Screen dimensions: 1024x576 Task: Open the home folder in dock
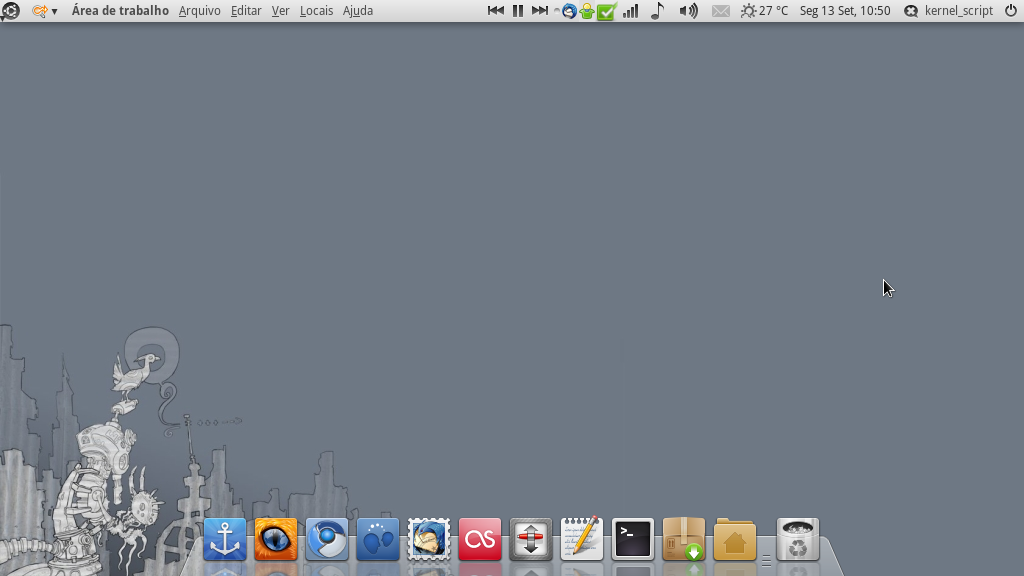point(735,539)
